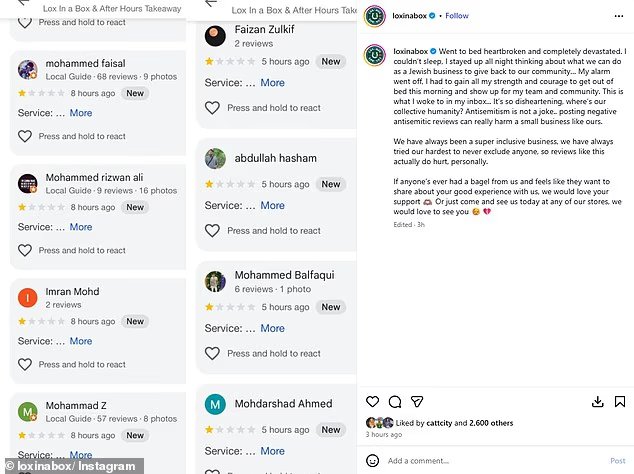View the "2,600 others" likes list
Screen dimensions: 634x474
point(489,423)
